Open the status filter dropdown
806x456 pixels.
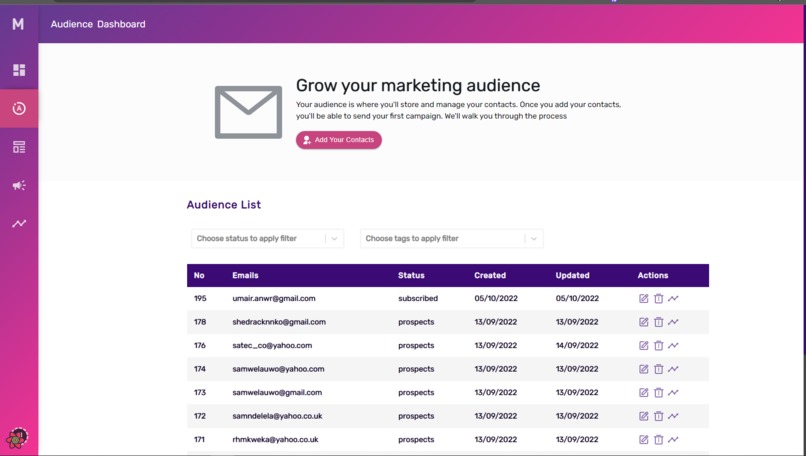click(267, 239)
